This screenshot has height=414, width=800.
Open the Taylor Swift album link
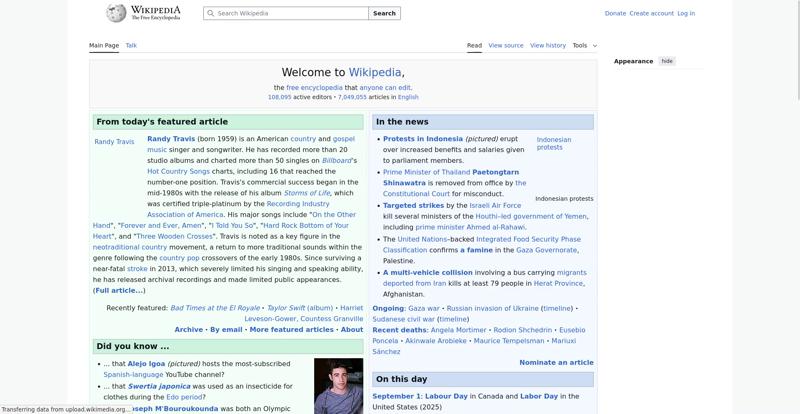[x=299, y=308]
